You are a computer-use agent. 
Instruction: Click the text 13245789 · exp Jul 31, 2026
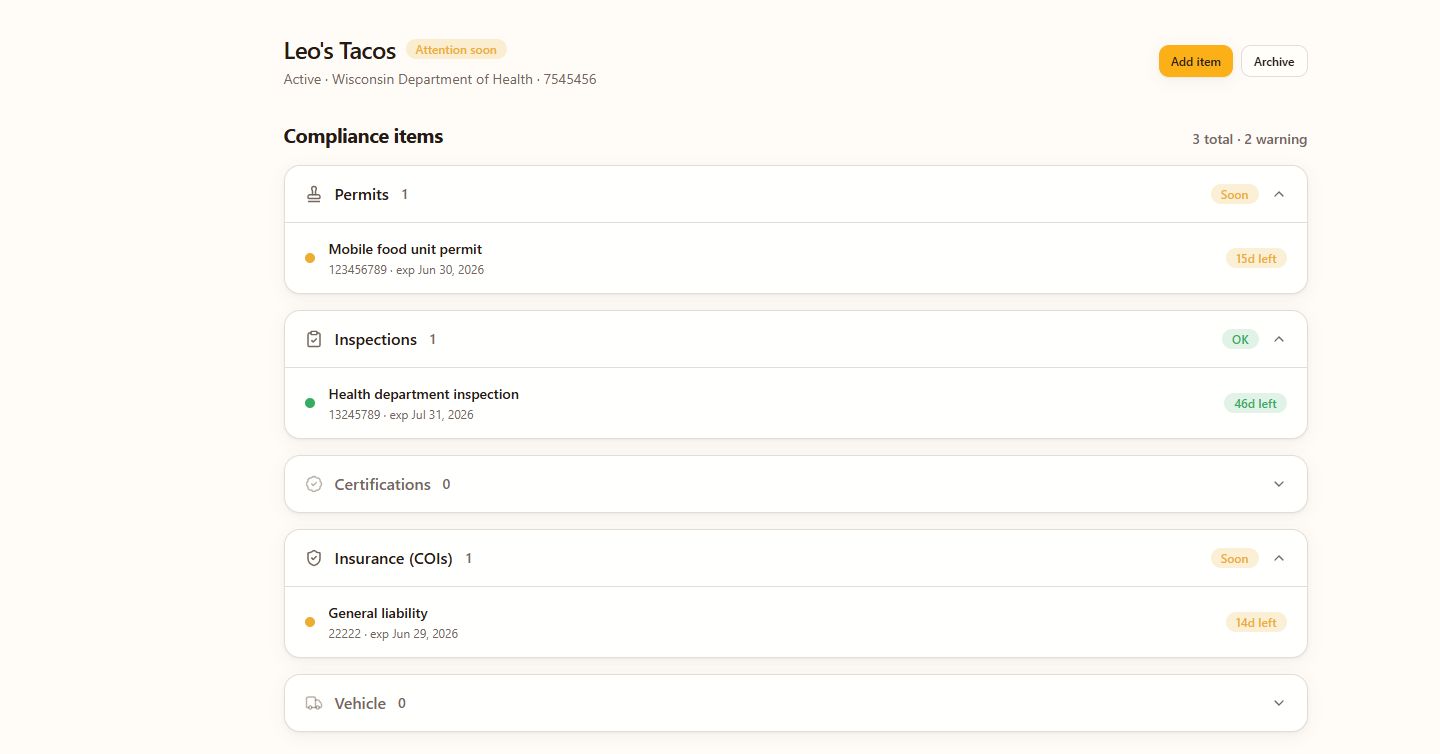(x=401, y=415)
